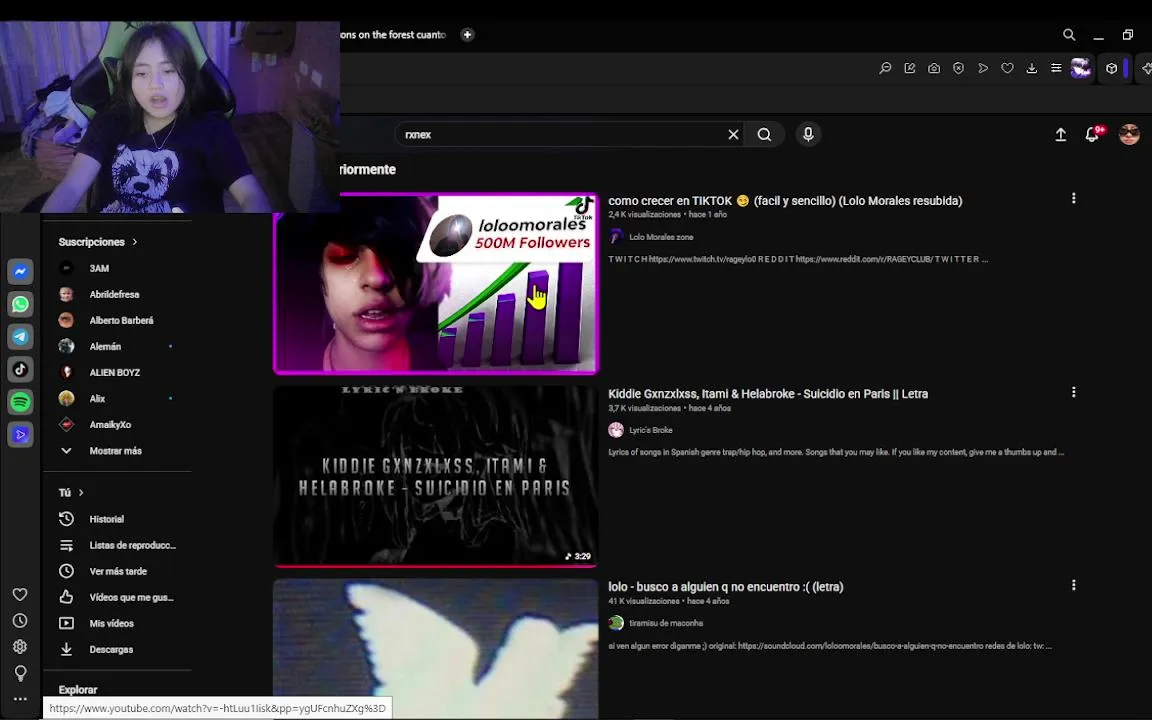Click the send arrow icon in the browser toolbar
The width and height of the screenshot is (1152, 720).
[983, 68]
